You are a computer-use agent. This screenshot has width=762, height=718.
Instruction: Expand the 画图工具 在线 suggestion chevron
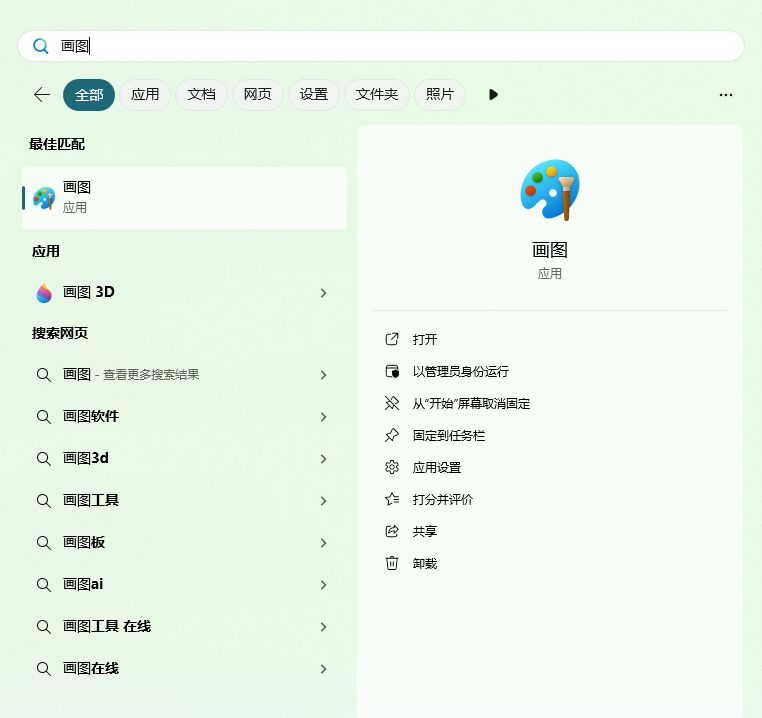point(324,627)
